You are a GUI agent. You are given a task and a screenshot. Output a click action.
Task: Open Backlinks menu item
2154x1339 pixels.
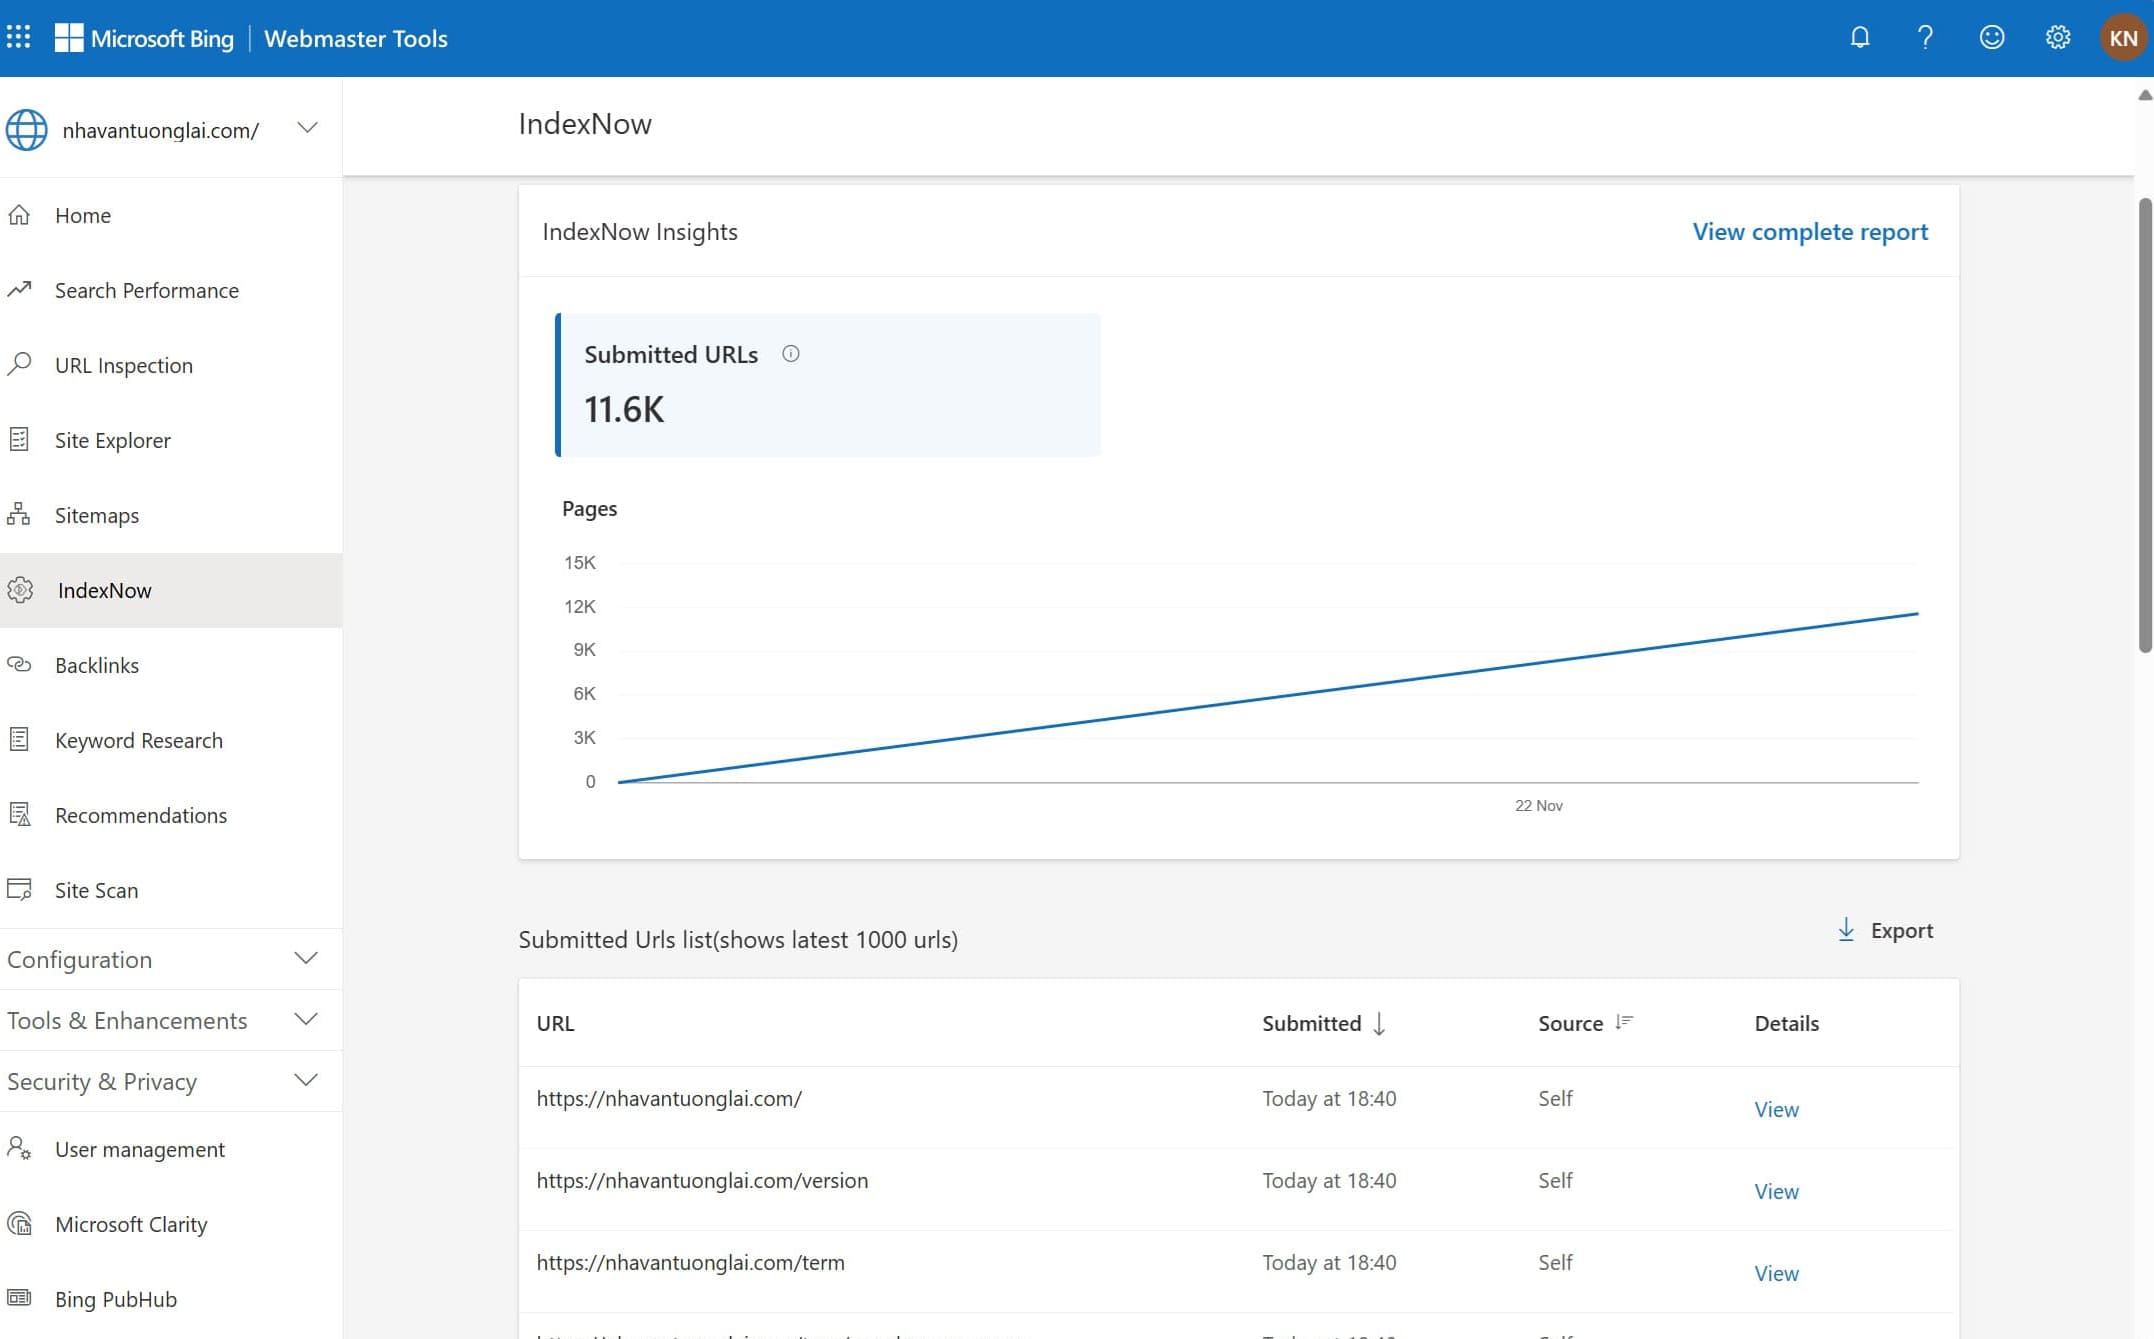(x=171, y=665)
